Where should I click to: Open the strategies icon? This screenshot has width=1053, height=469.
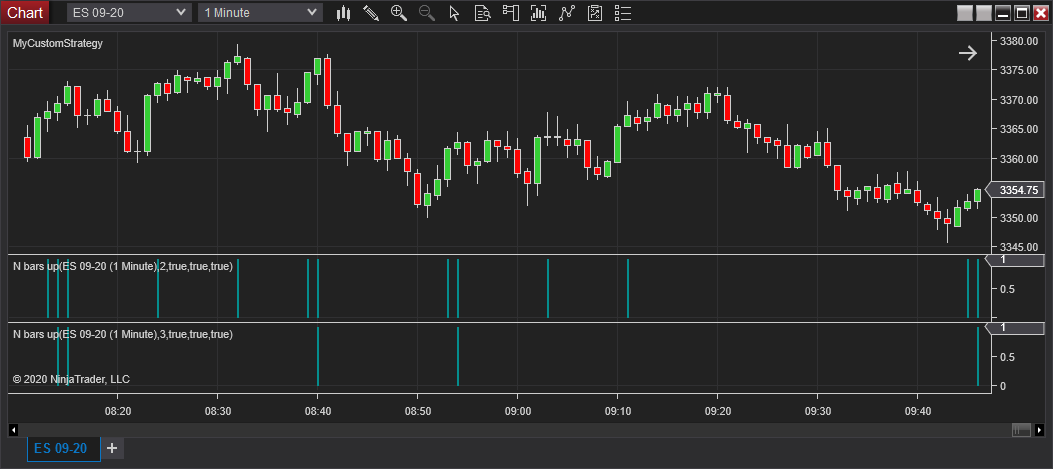[x=567, y=13]
